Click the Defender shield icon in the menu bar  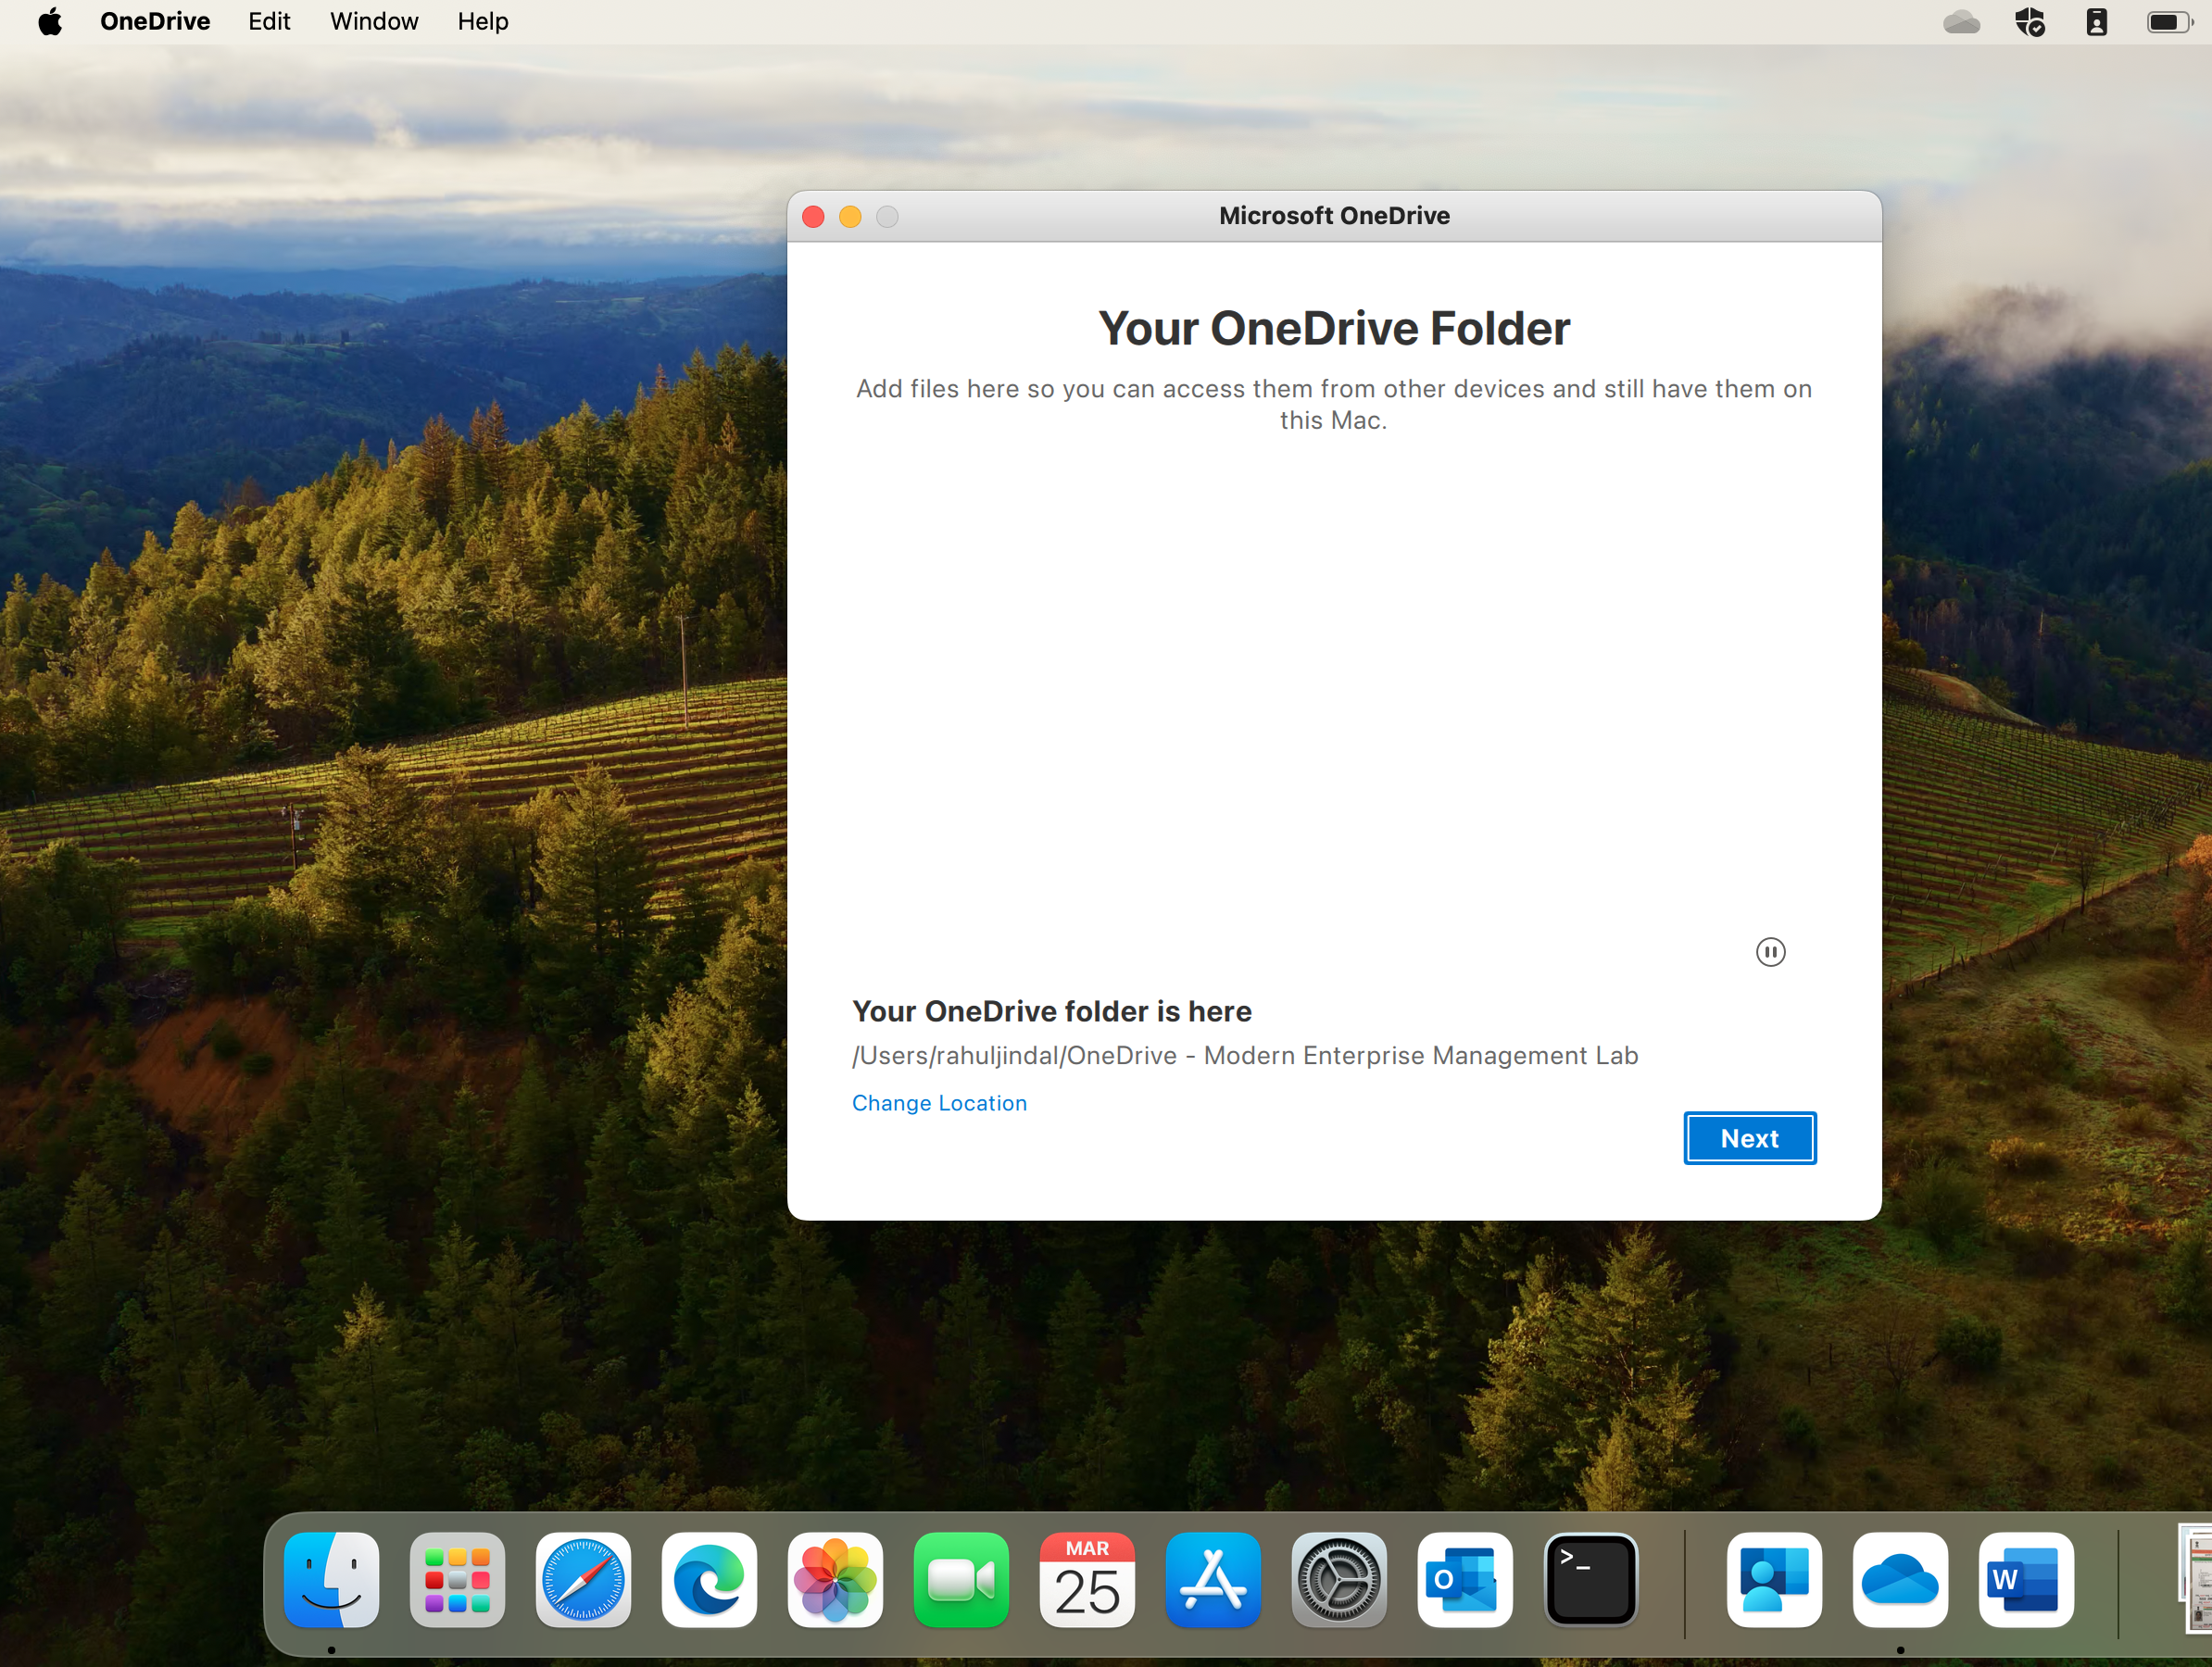pos(2030,21)
